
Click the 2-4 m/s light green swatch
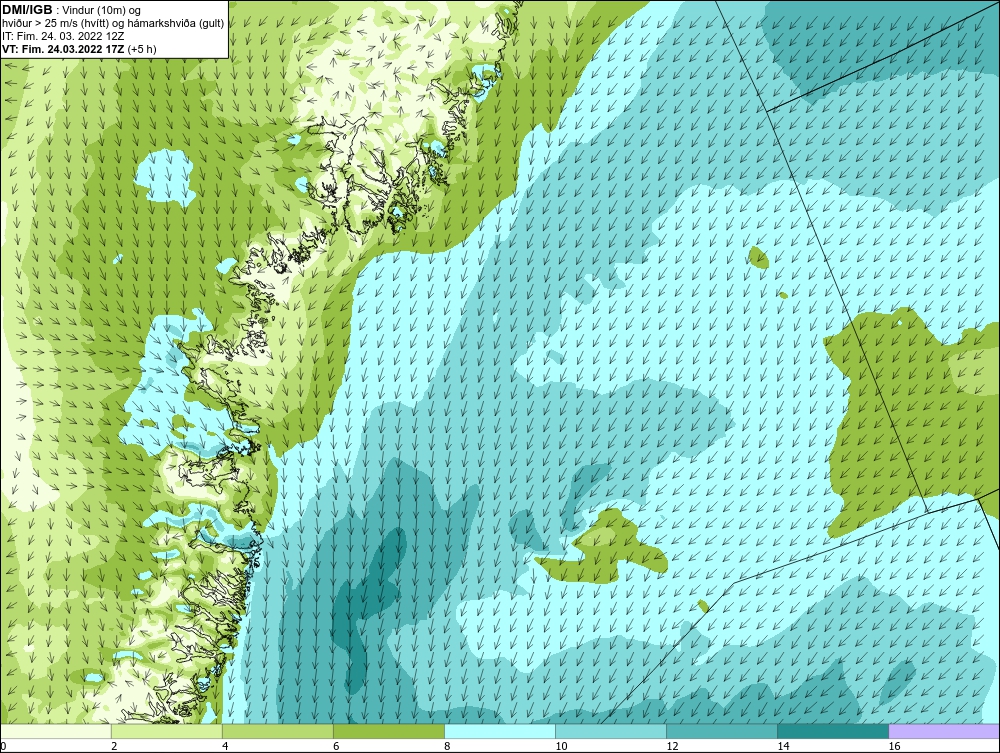(166, 731)
